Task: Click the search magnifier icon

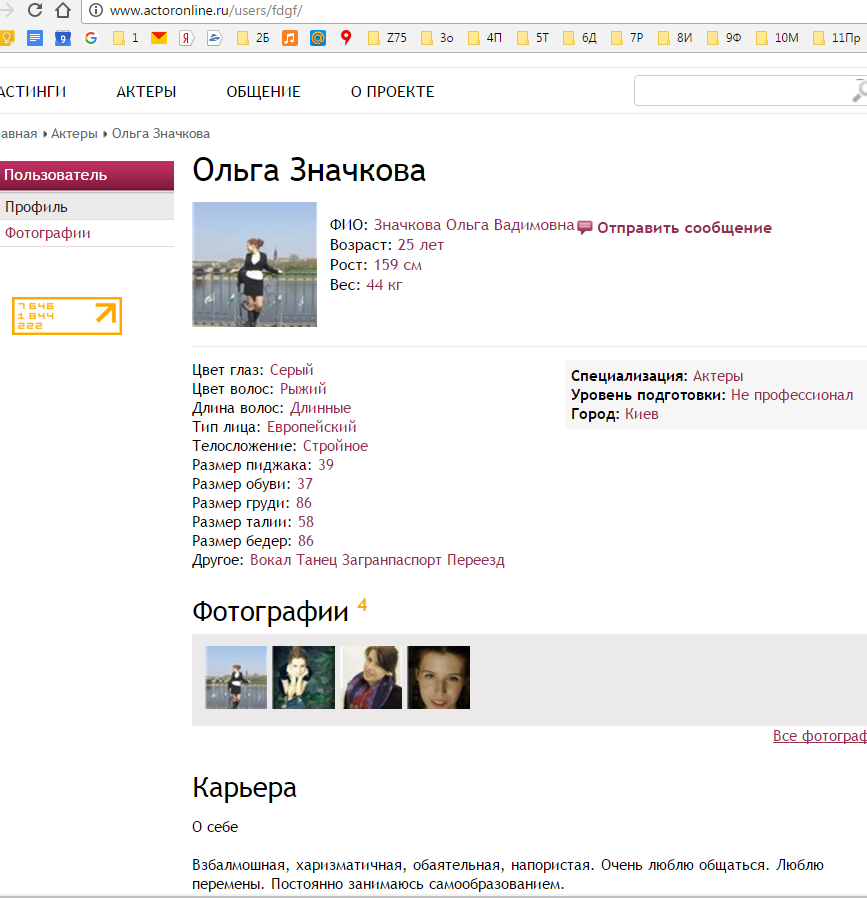Action: click(859, 90)
